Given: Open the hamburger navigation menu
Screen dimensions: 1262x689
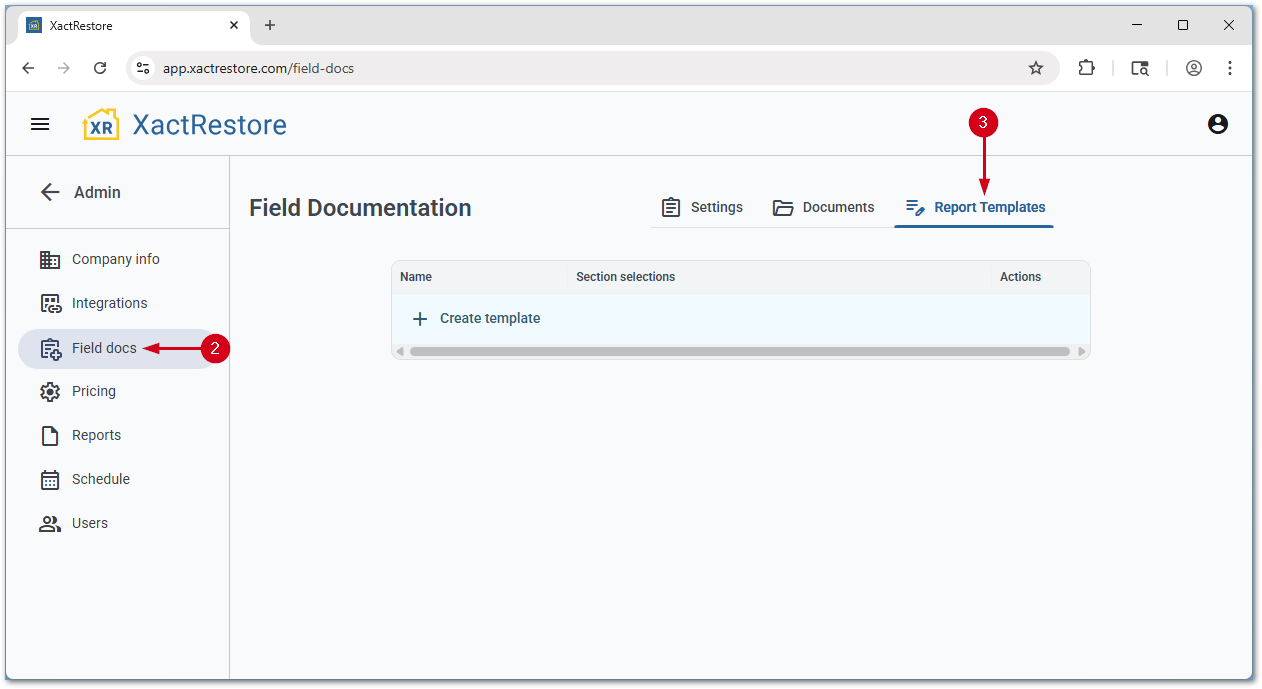Looking at the screenshot, I should pyautogui.click(x=40, y=124).
